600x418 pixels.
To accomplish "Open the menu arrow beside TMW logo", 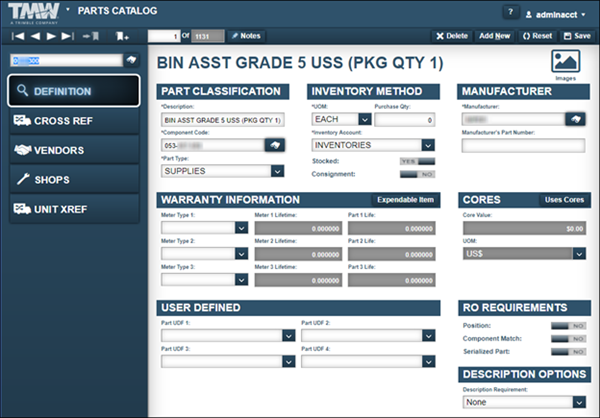I will 68,9.
